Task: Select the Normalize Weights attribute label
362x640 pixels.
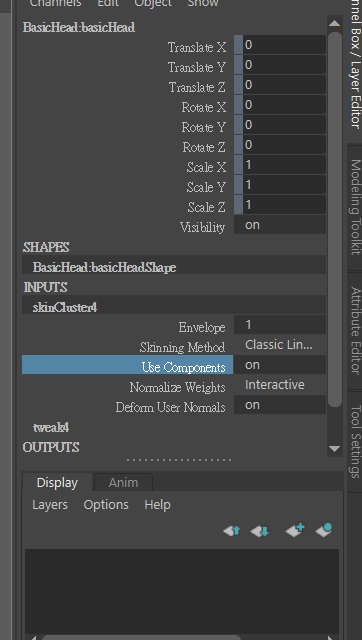Action: pyautogui.click(x=178, y=387)
